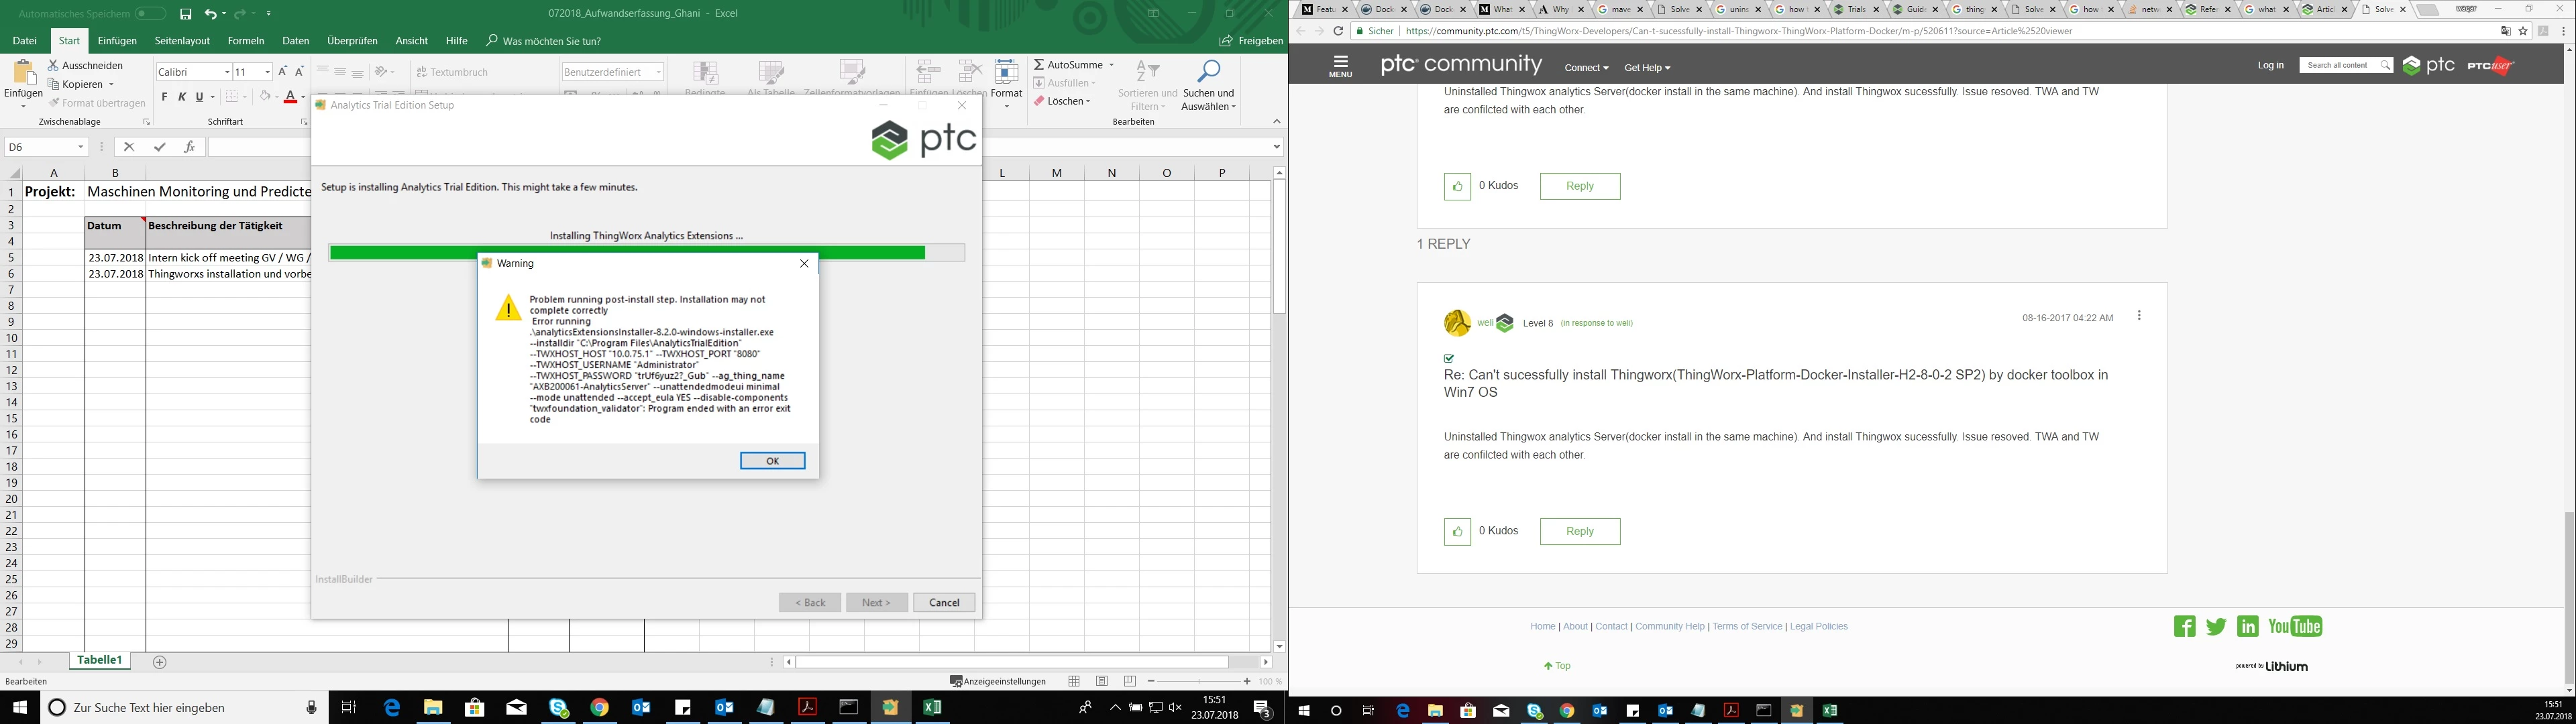Give kudos with the thumbs-up on the reply post
Viewport: 2576px width, 724px height.
point(1457,531)
